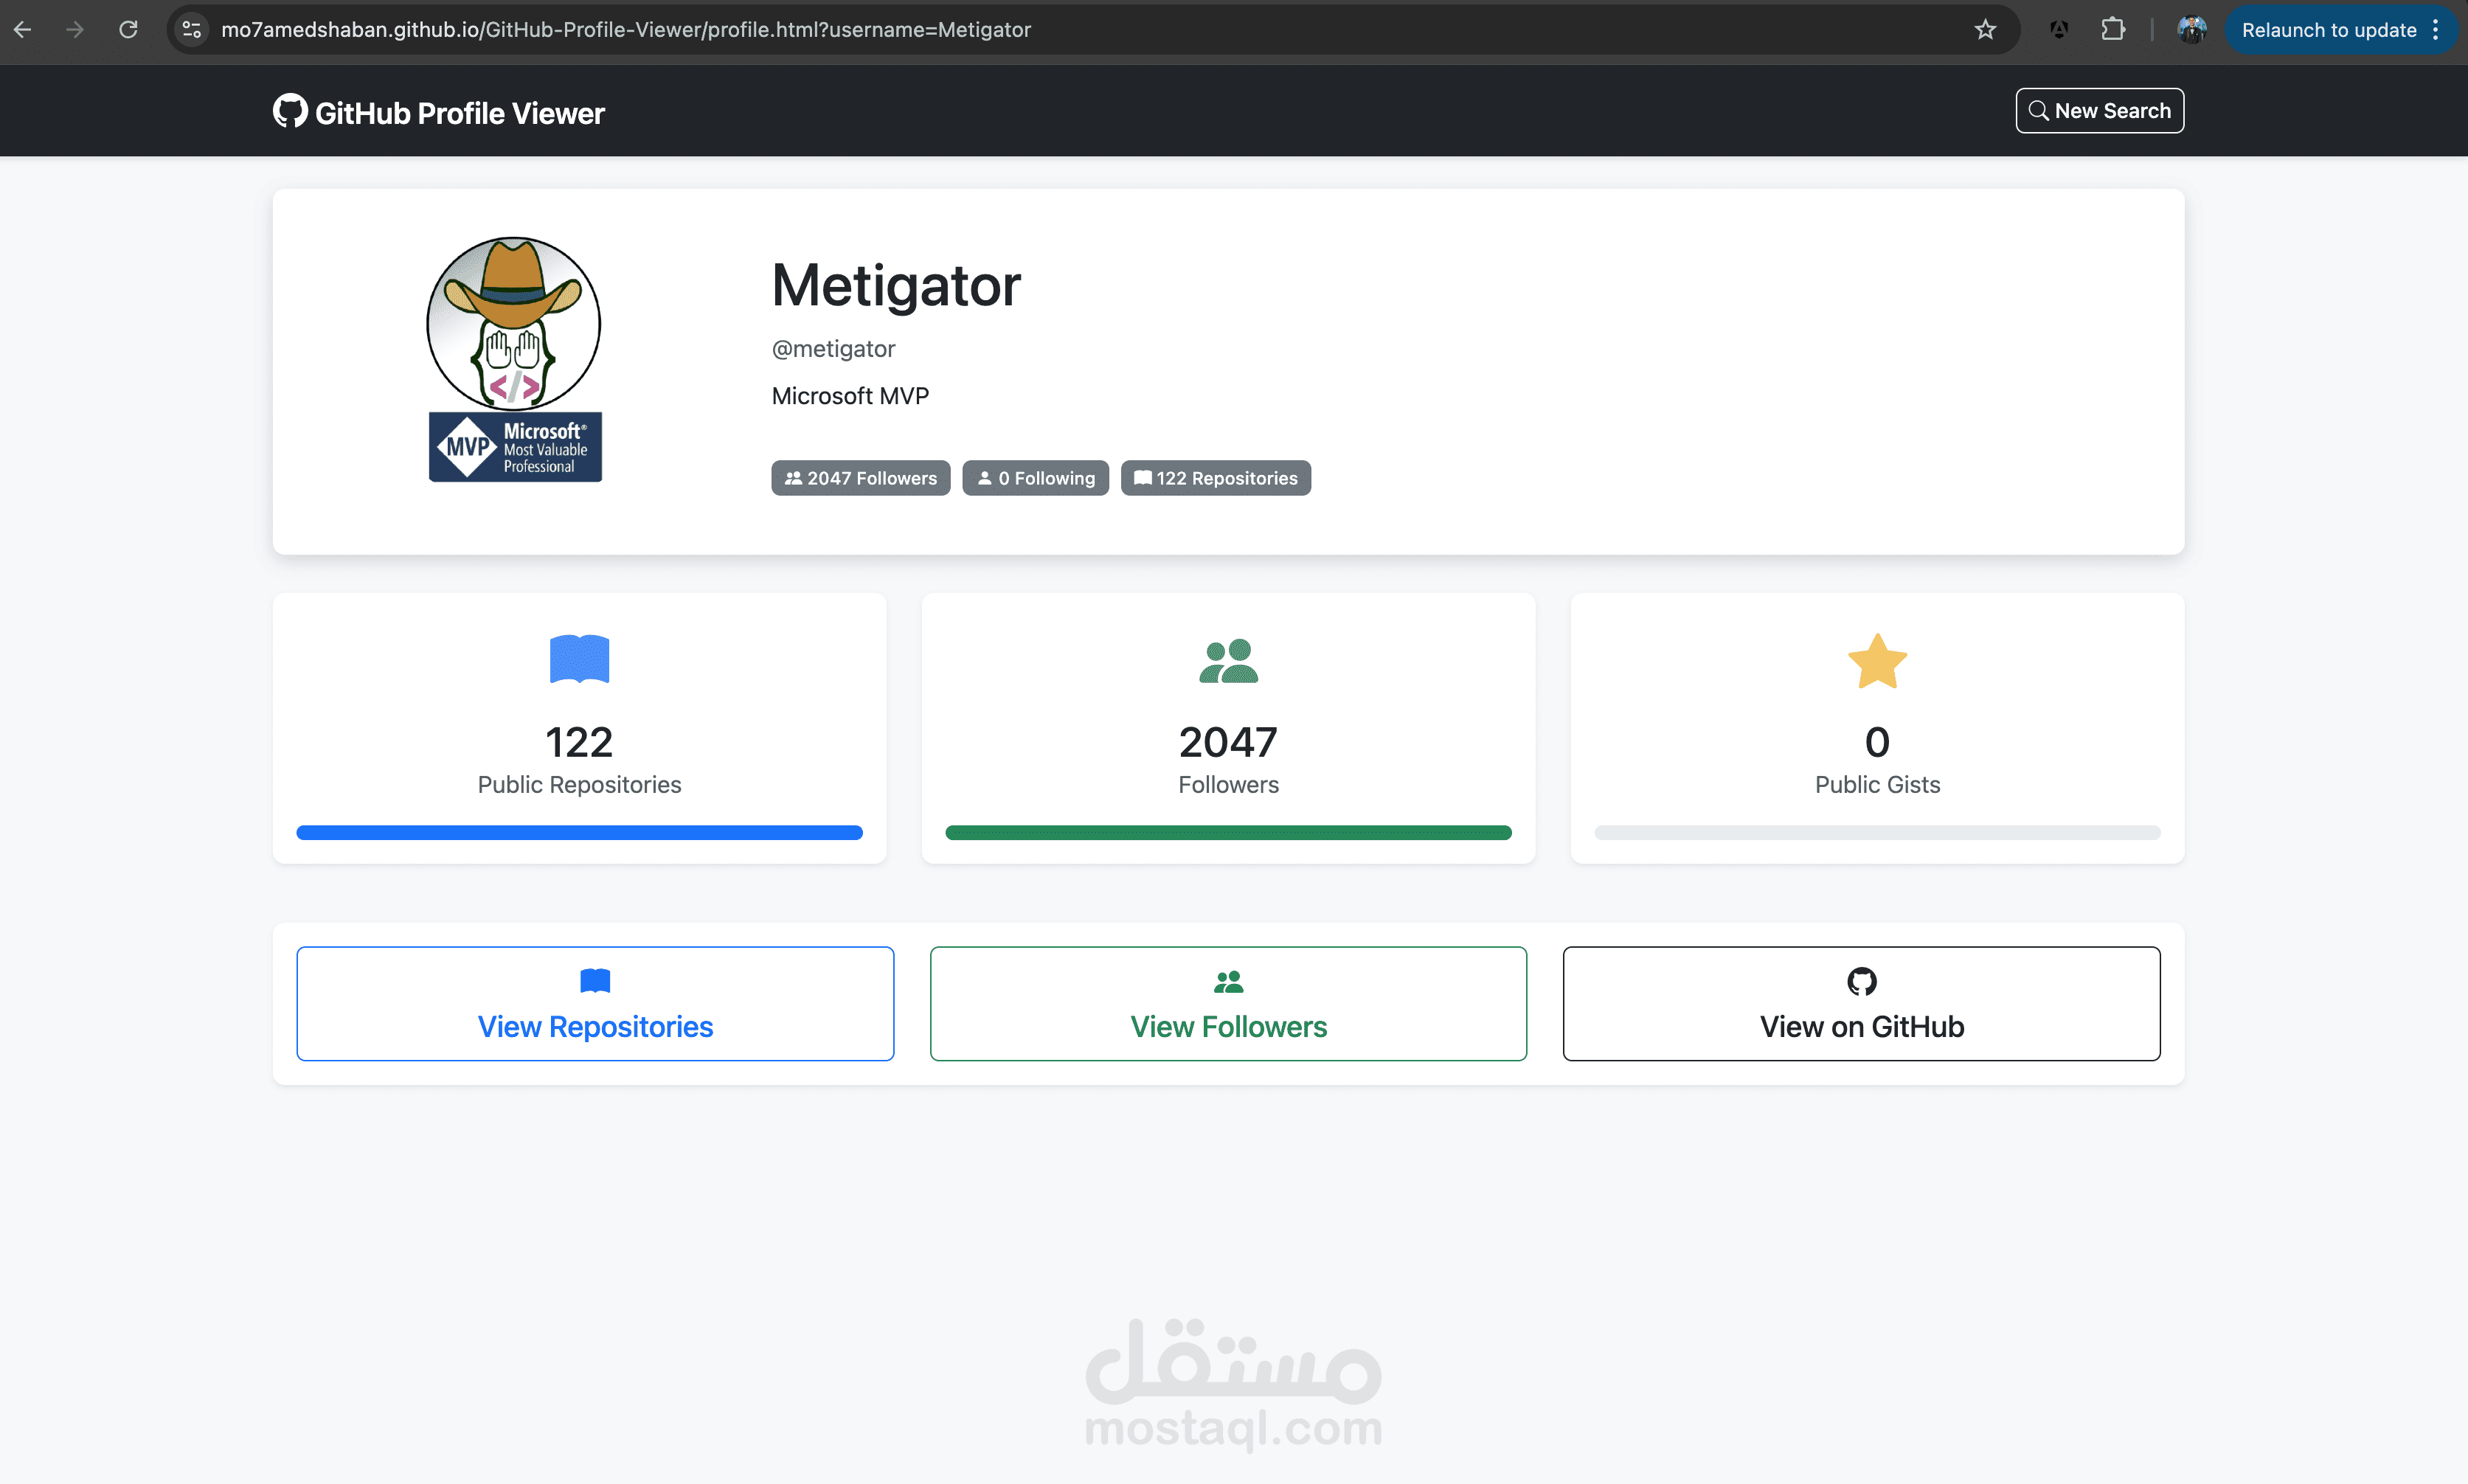Open View Followers
The width and height of the screenshot is (2468, 1484).
pyautogui.click(x=1228, y=1004)
